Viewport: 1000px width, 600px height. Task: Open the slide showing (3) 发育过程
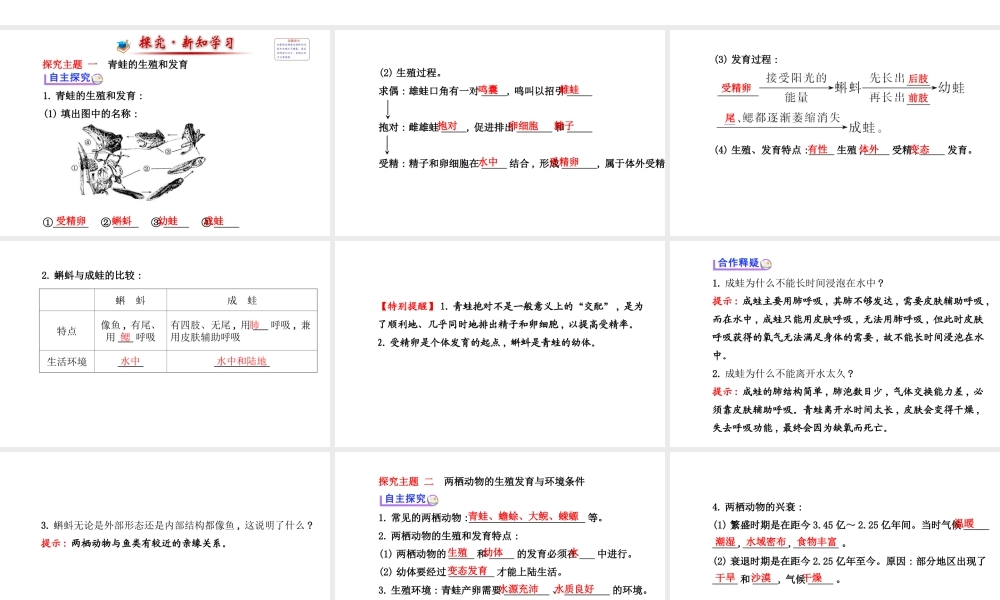[x=835, y=133]
